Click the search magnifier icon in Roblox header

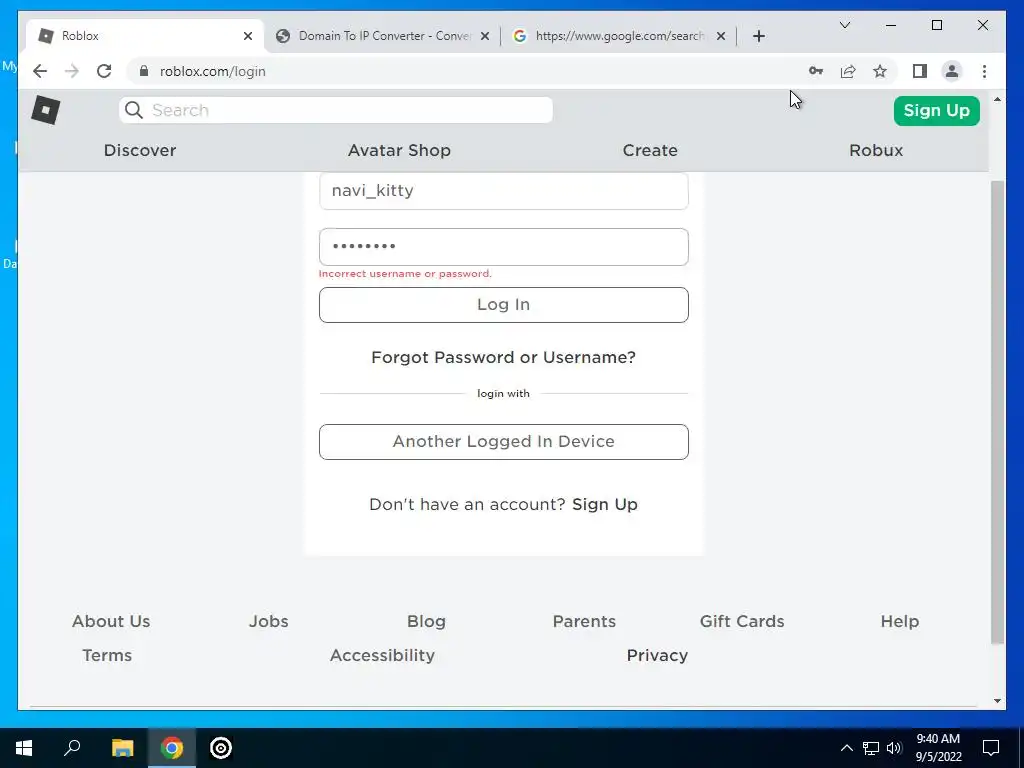[x=134, y=110]
